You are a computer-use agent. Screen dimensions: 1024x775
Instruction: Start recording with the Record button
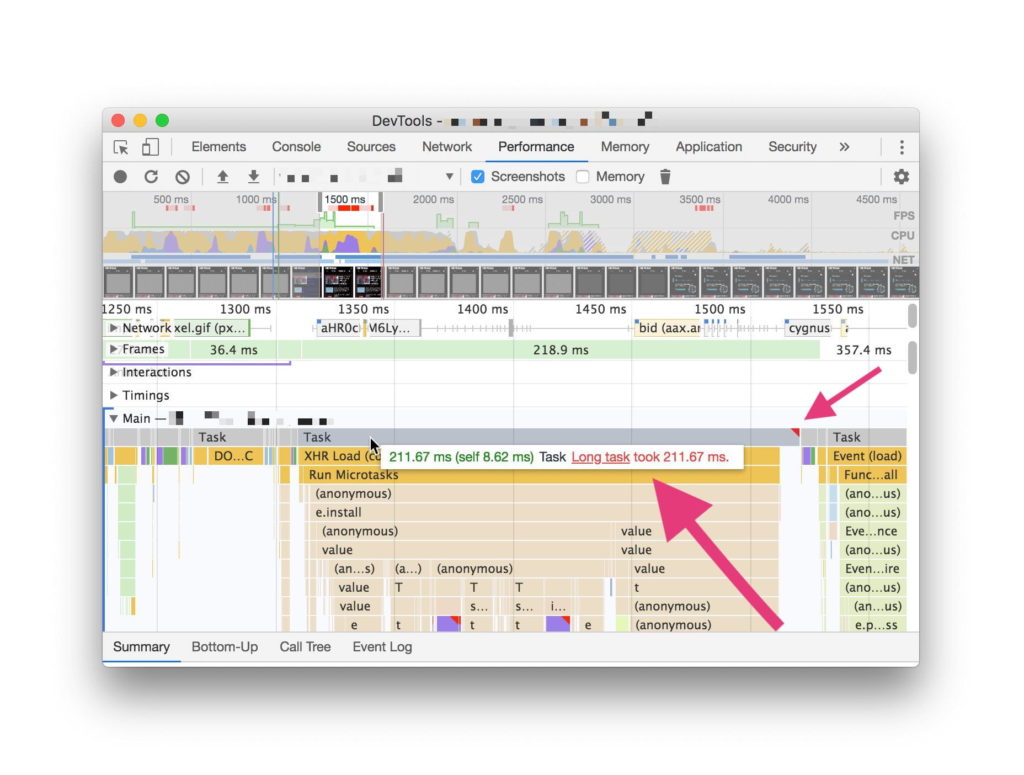(120, 177)
